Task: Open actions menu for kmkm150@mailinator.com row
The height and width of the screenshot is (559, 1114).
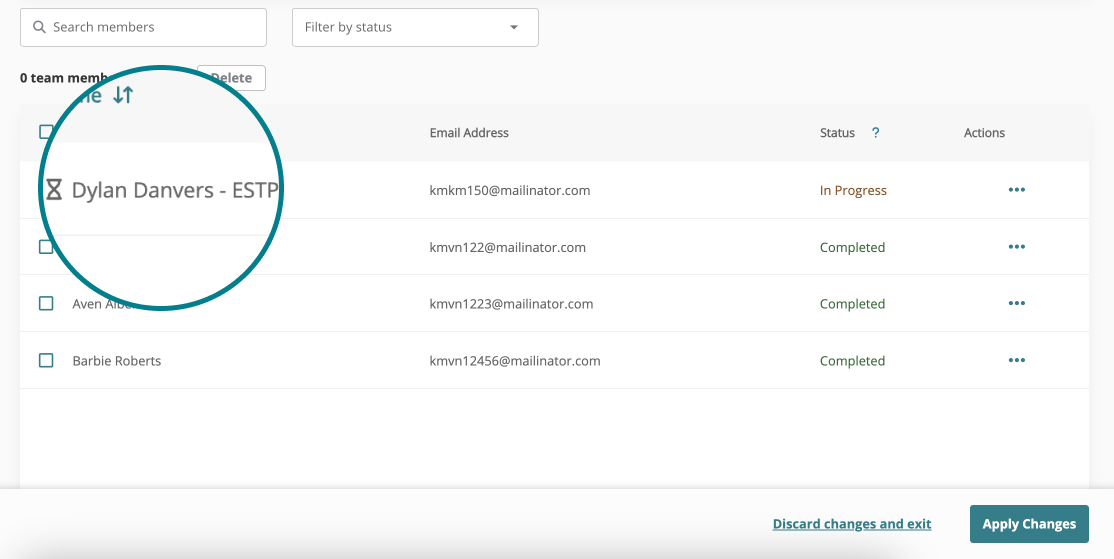Action: point(1017,190)
